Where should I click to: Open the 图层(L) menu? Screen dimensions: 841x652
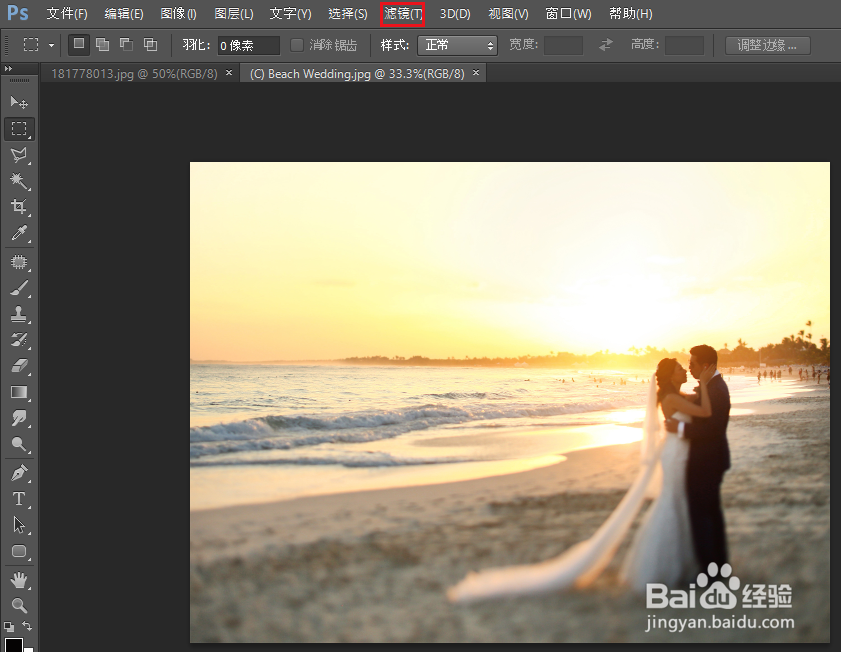click(x=234, y=13)
